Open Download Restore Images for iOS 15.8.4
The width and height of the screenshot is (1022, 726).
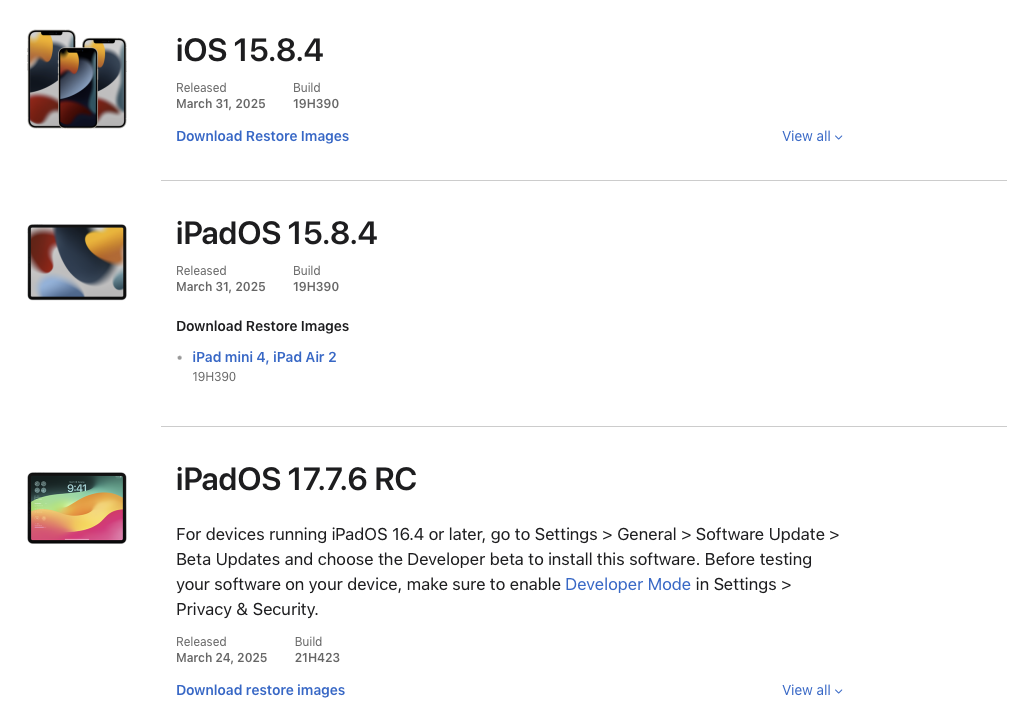tap(262, 136)
